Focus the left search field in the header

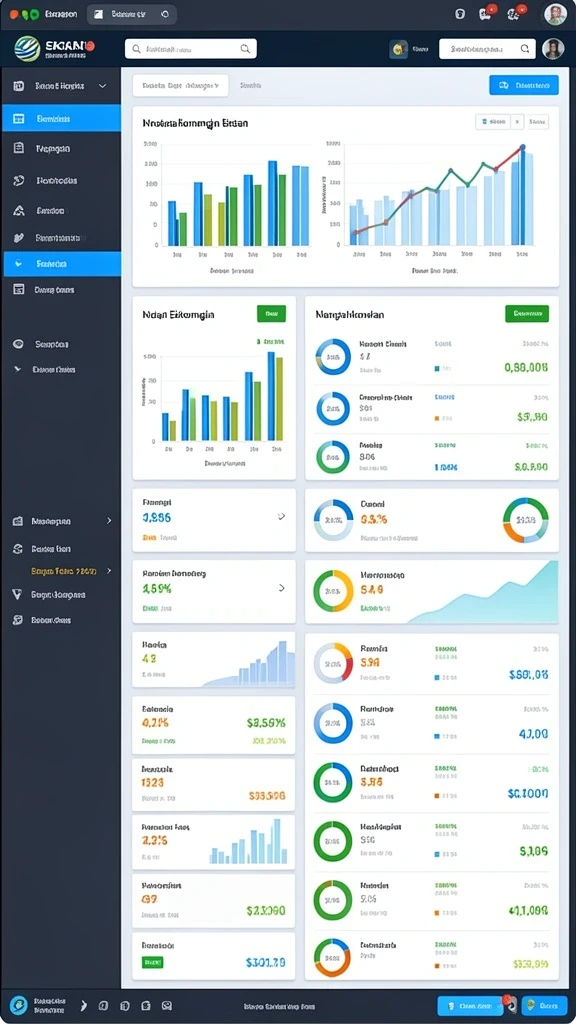click(191, 48)
